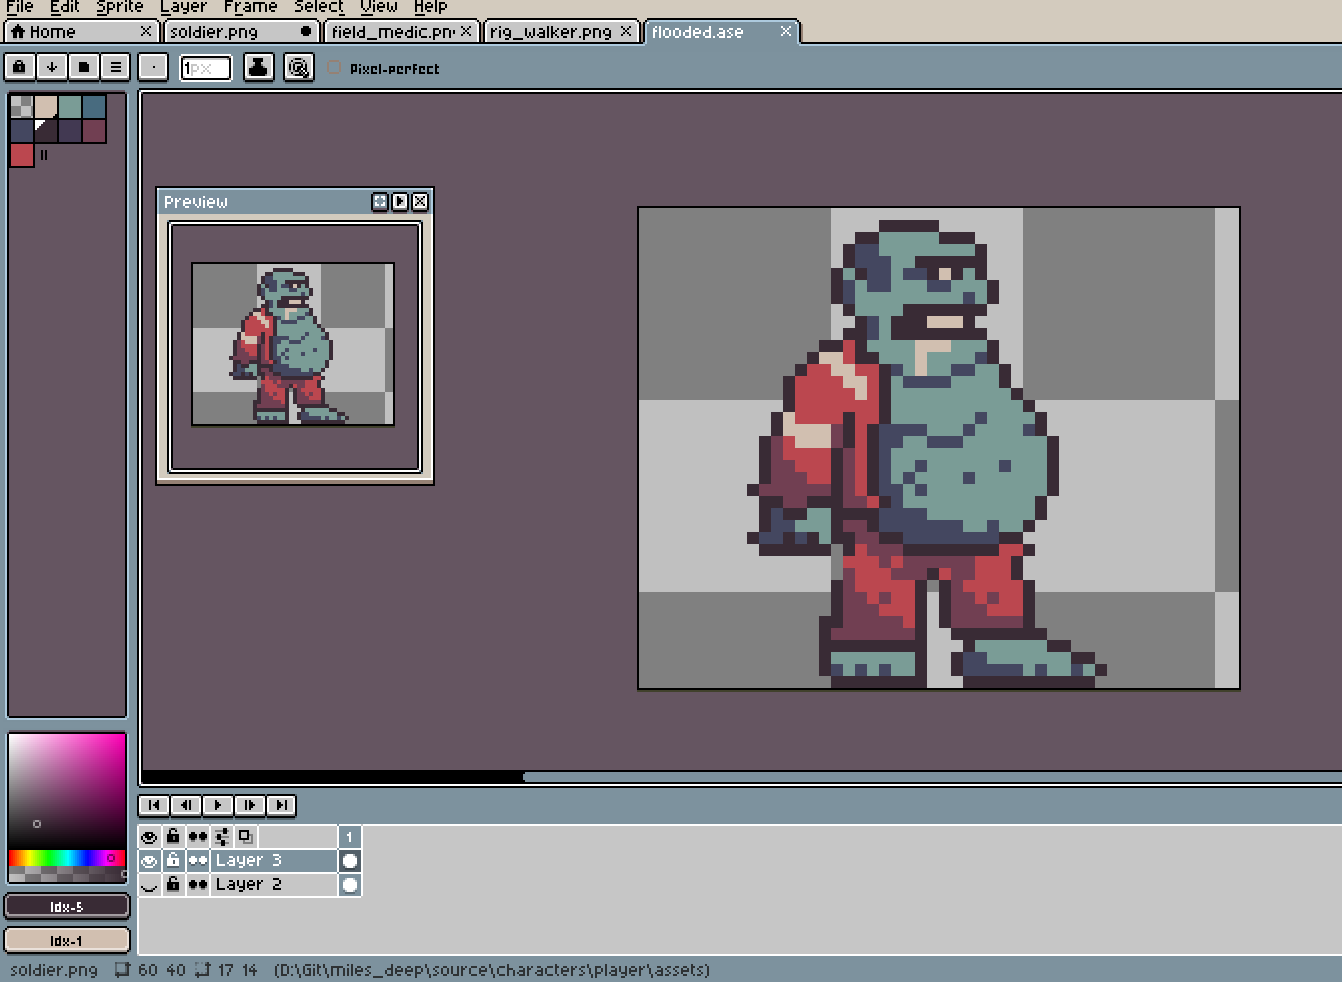Image resolution: width=1342 pixels, height=982 pixels.
Task: Open the palette presets button
Action: click(x=83, y=67)
